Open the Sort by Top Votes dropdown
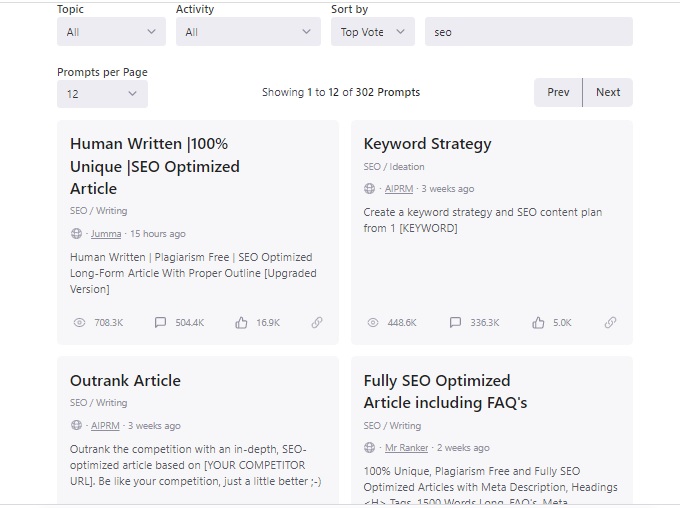 (x=372, y=32)
